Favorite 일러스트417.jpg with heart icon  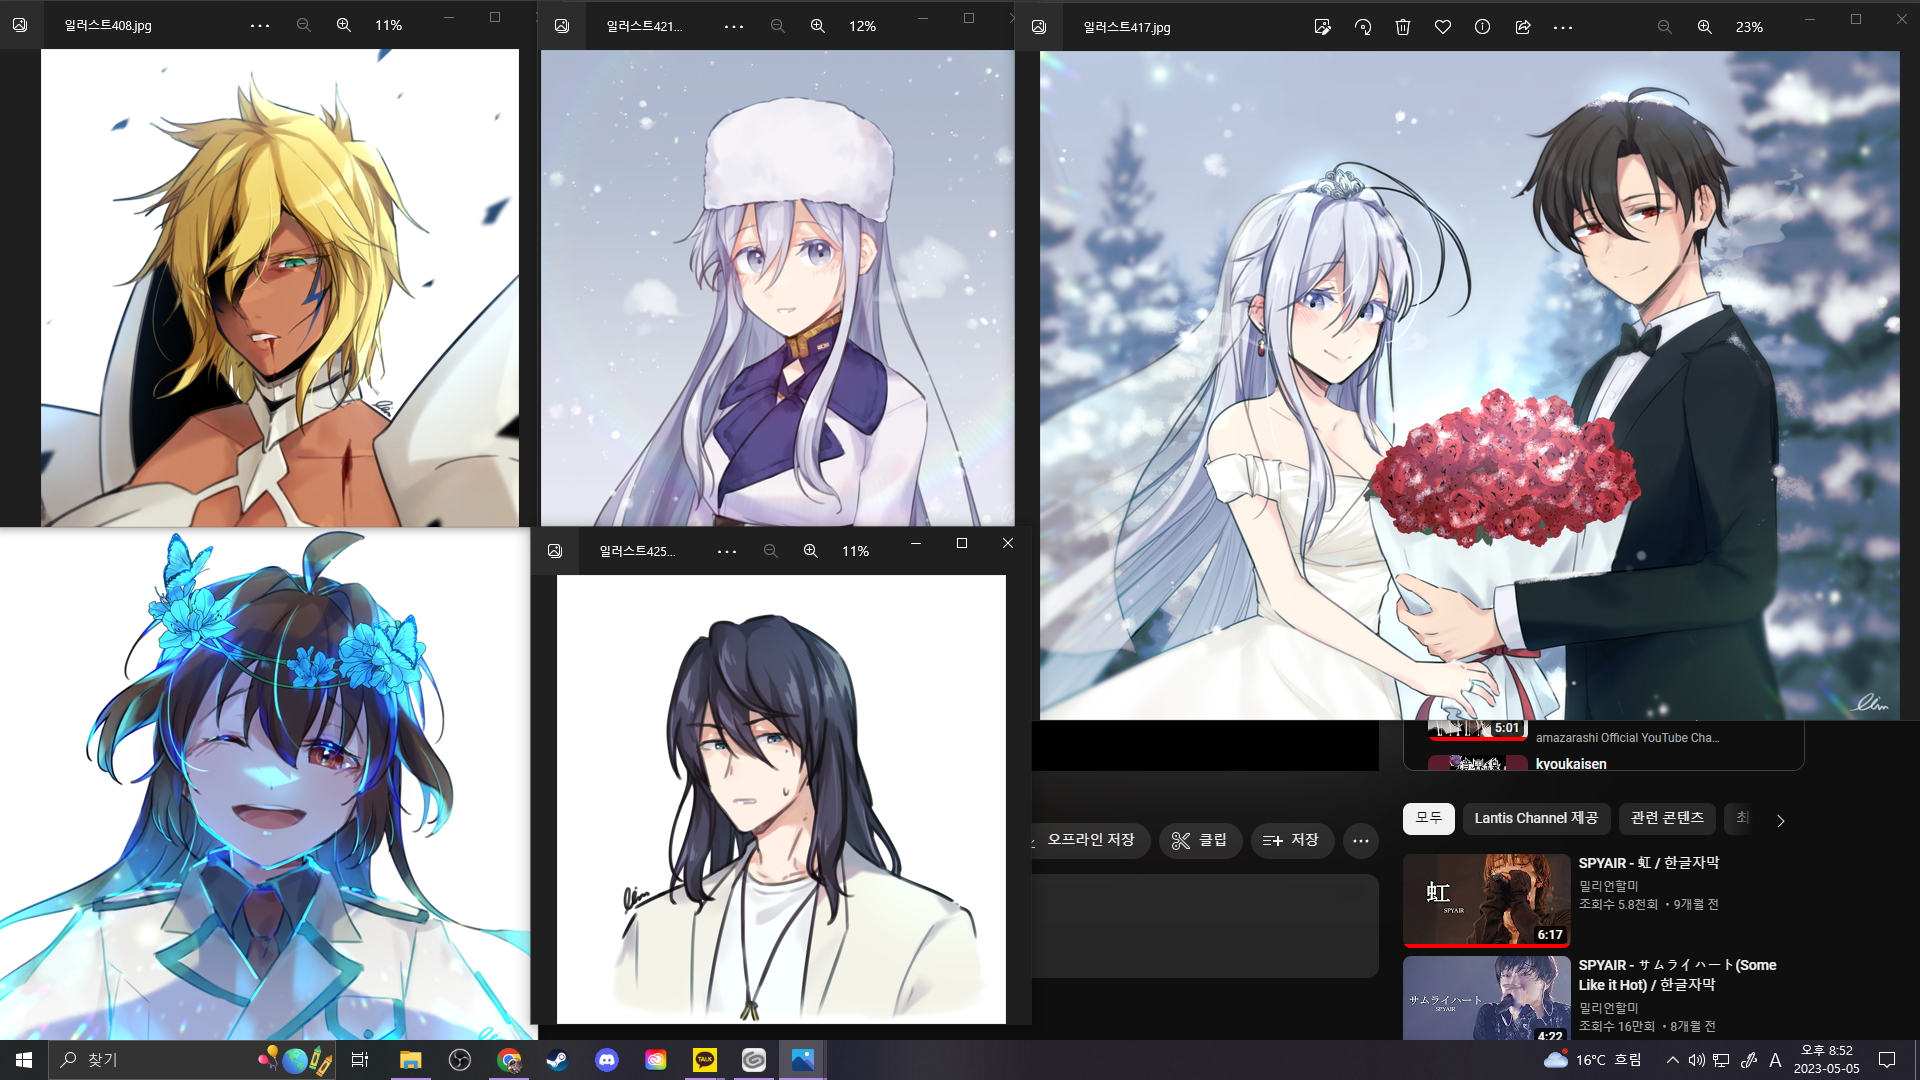point(1442,27)
